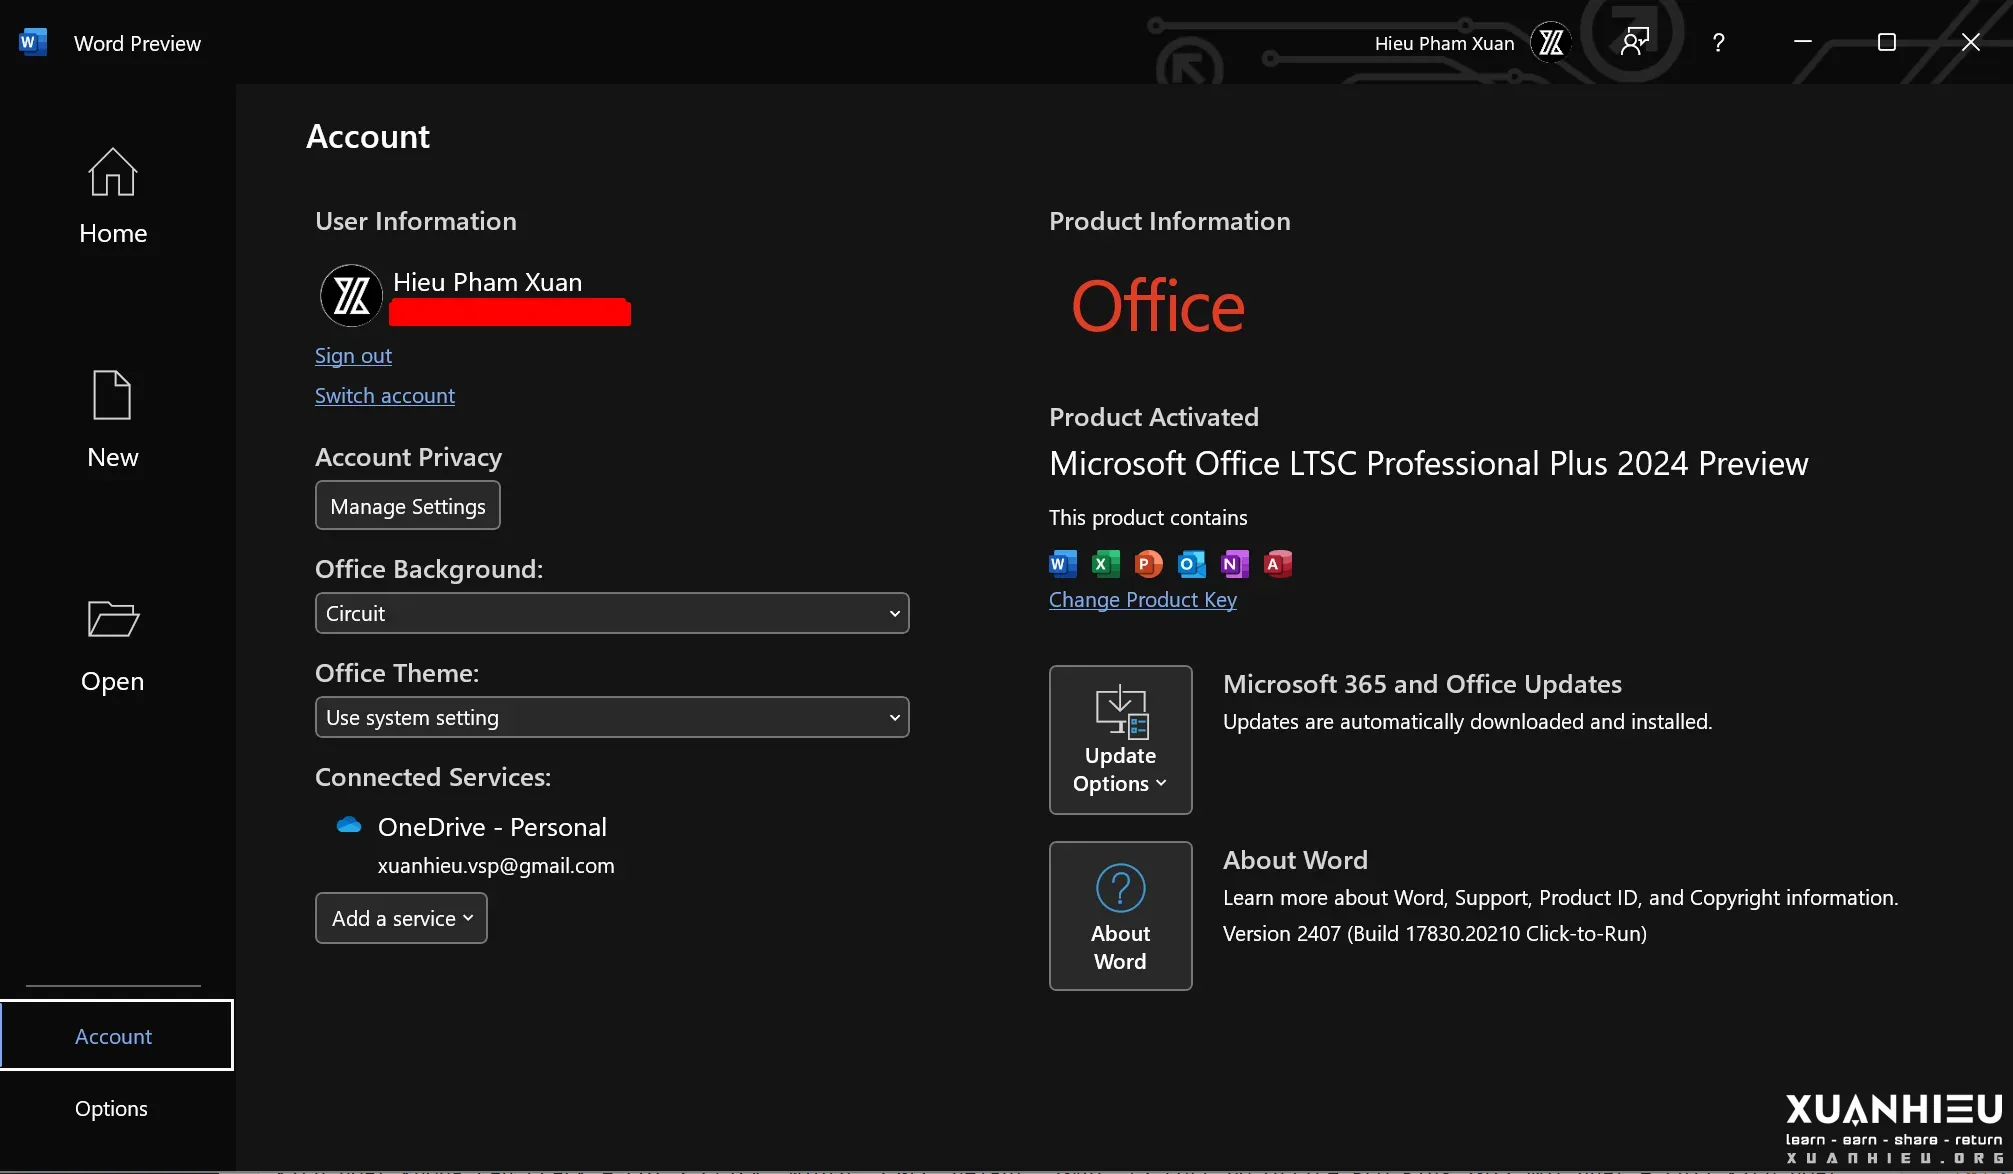
Task: Click the Microsoft 365 and Office Updates heading
Action: point(1422,684)
